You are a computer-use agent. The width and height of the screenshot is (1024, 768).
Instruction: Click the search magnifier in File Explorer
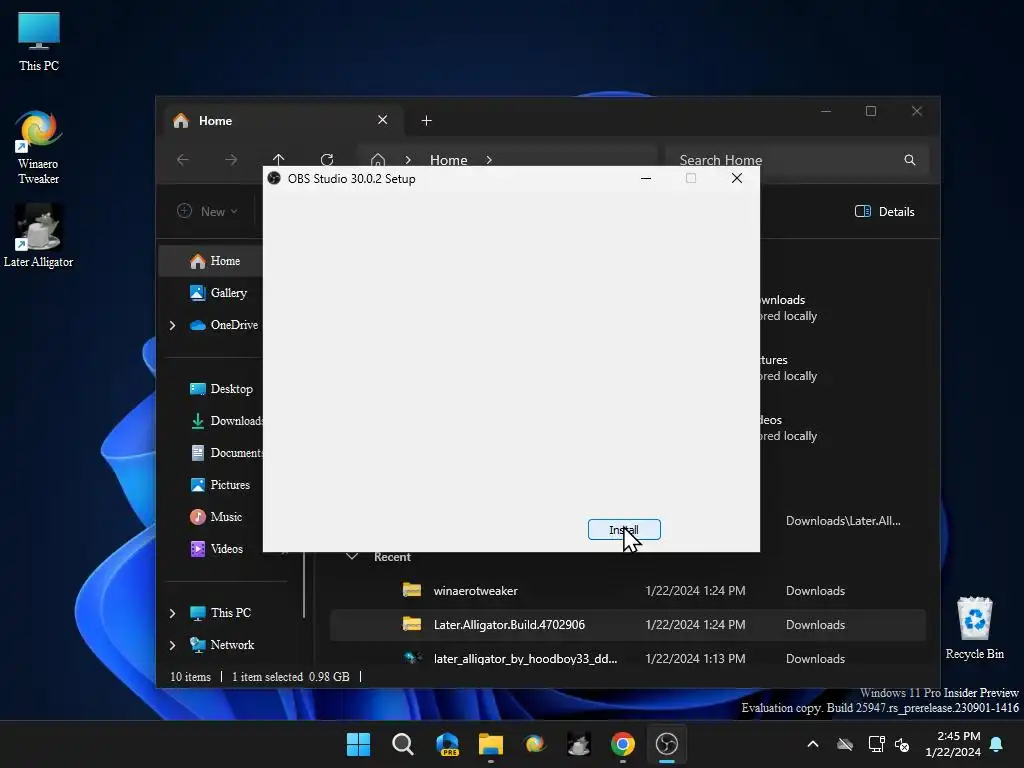(x=910, y=160)
